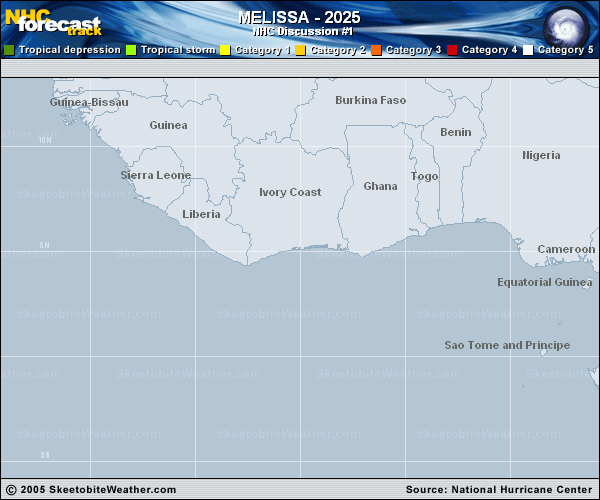600x500 pixels.
Task: Select the Category 5 white swatch
Action: [528, 50]
